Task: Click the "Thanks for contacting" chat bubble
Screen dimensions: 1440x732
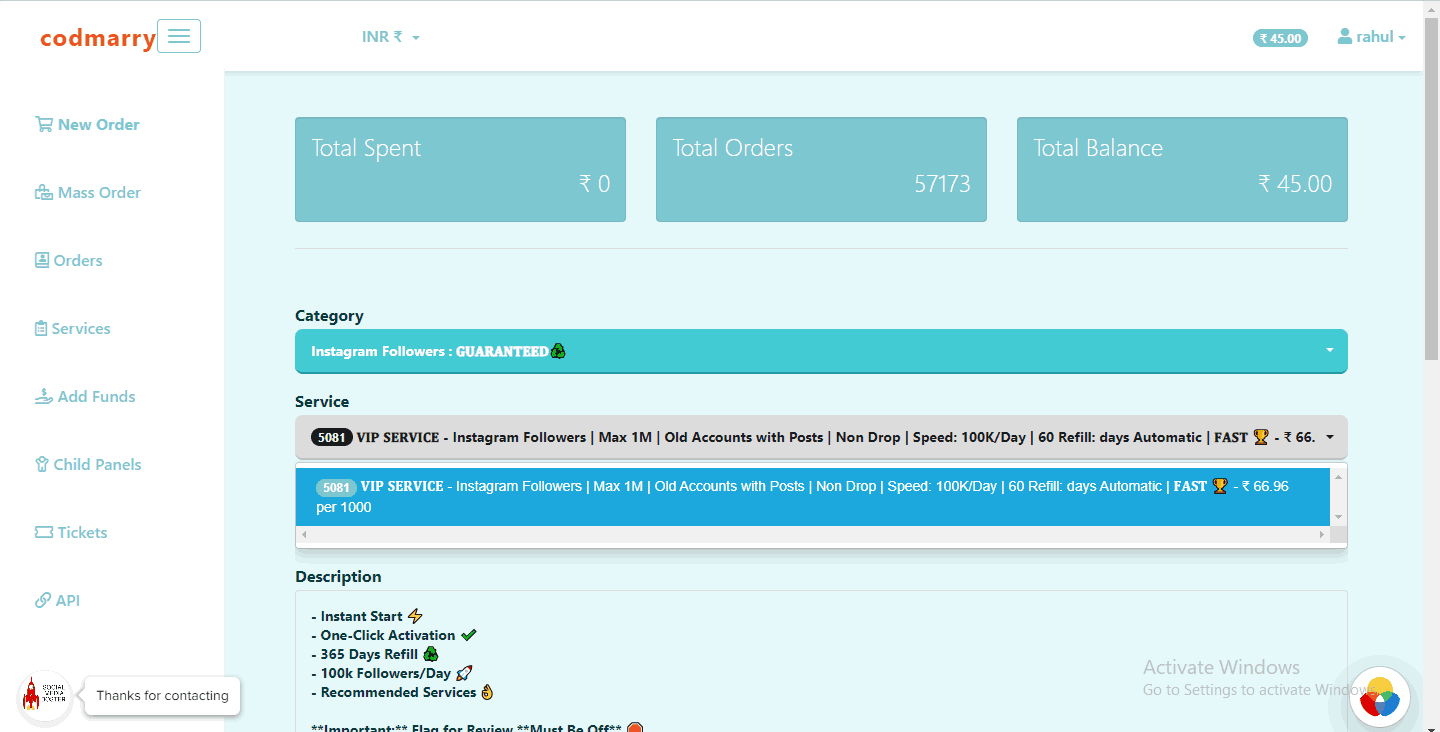Action: [162, 696]
